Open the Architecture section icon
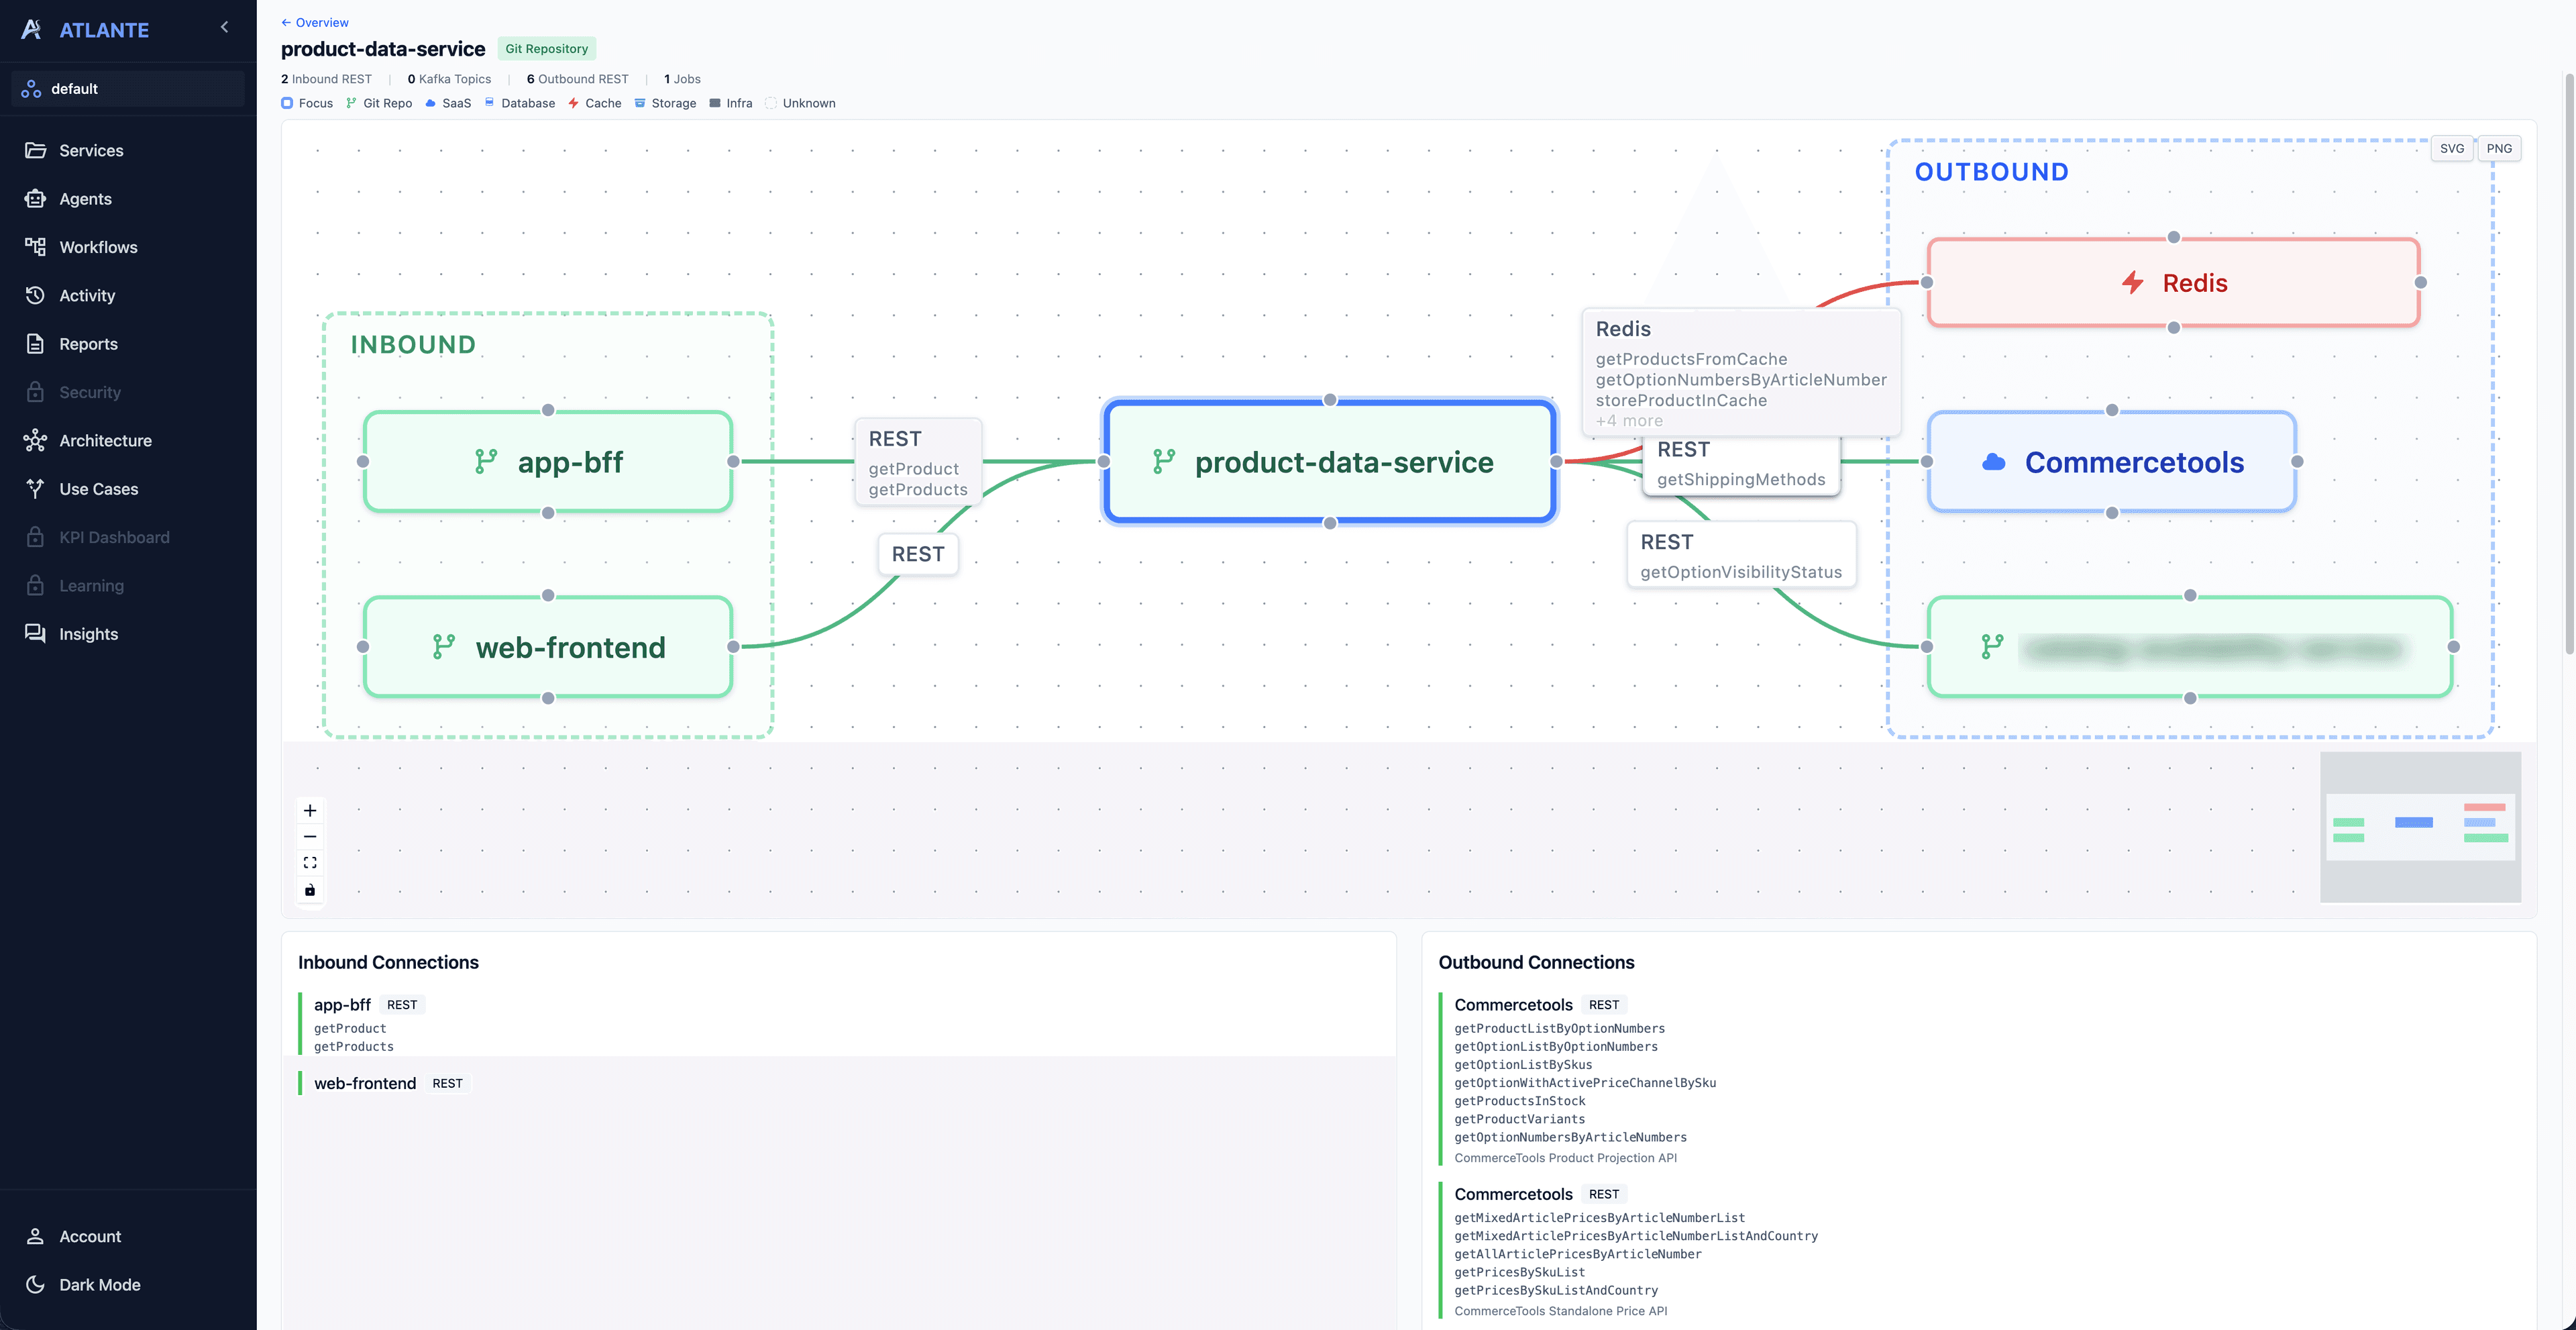The width and height of the screenshot is (2576, 1330). click(x=35, y=440)
